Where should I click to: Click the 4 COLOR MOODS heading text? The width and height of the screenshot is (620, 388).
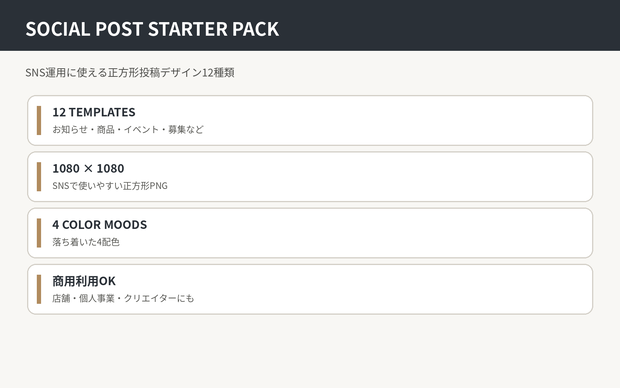[100, 225]
